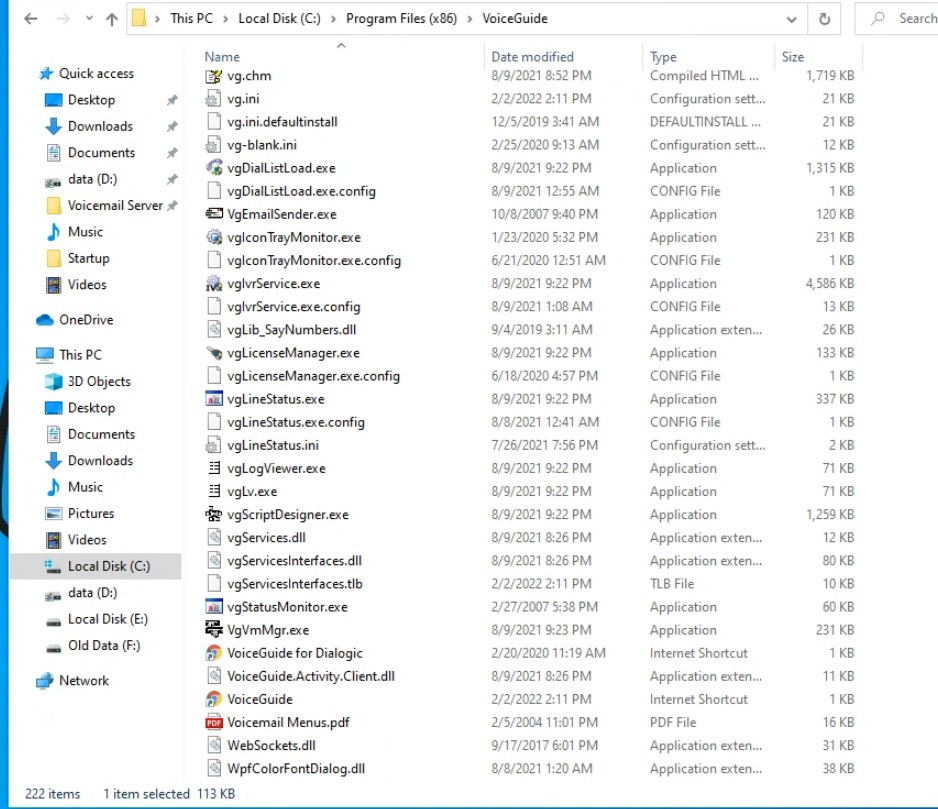Image resolution: width=938 pixels, height=809 pixels.
Task: Open the Recent locations dropdown arrow
Action: pyautogui.click(x=89, y=19)
